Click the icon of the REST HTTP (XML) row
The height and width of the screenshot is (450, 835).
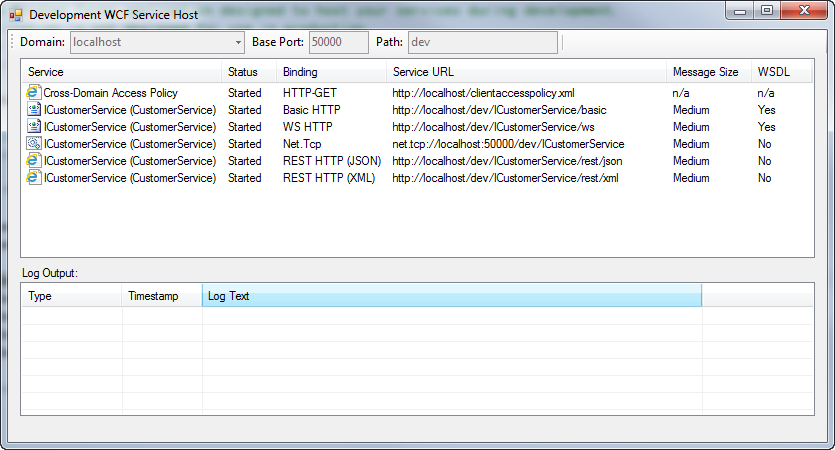click(x=33, y=177)
